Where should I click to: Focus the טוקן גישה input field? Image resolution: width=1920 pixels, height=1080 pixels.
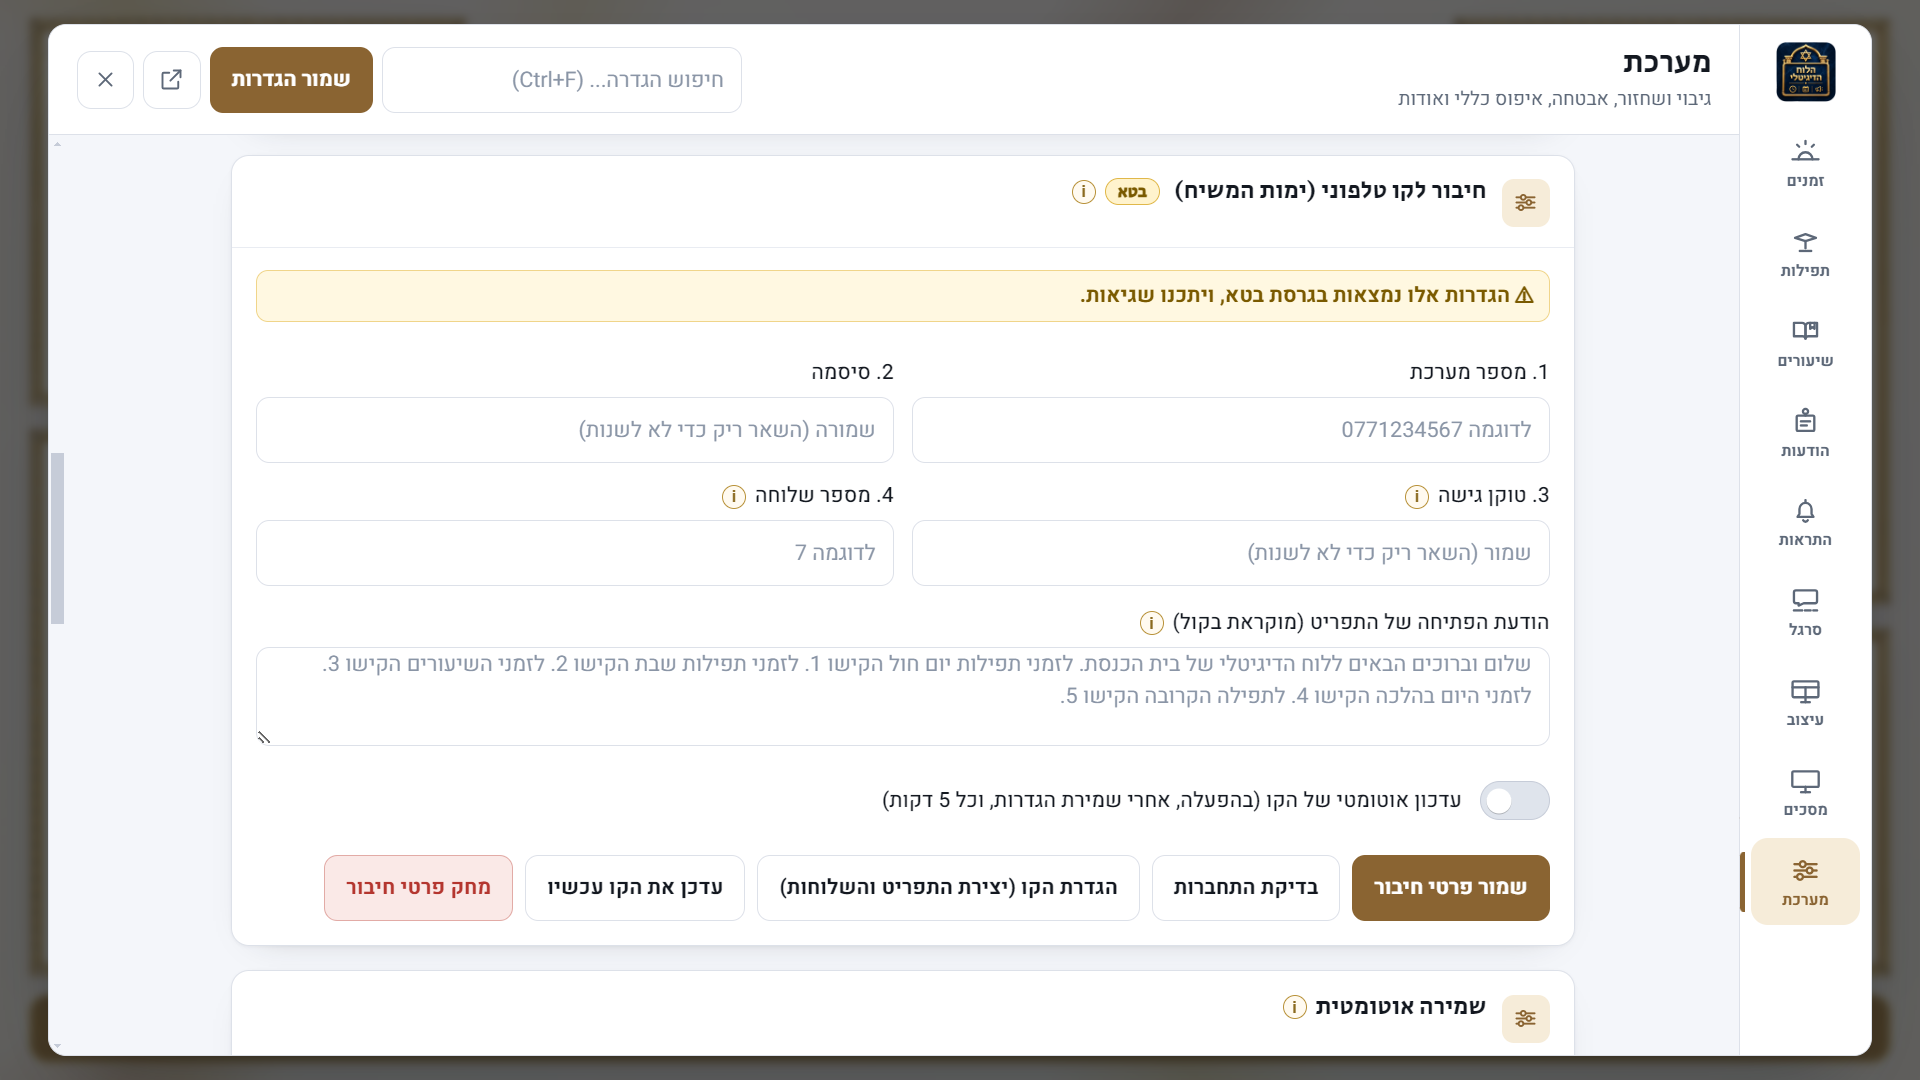point(1230,553)
